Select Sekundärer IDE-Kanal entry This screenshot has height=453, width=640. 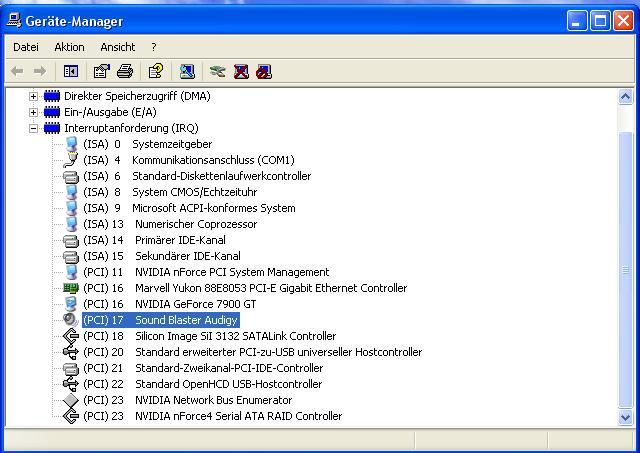(162, 256)
